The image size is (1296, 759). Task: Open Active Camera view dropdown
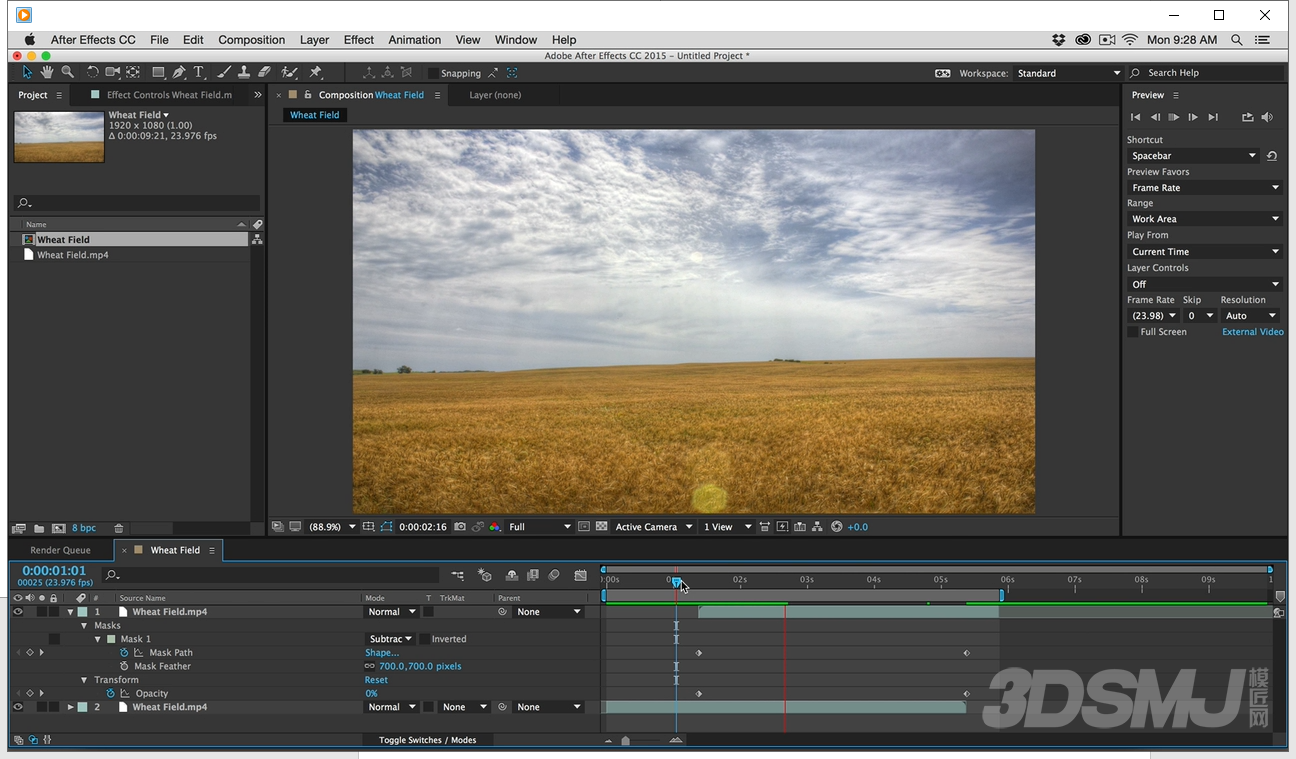pos(653,527)
